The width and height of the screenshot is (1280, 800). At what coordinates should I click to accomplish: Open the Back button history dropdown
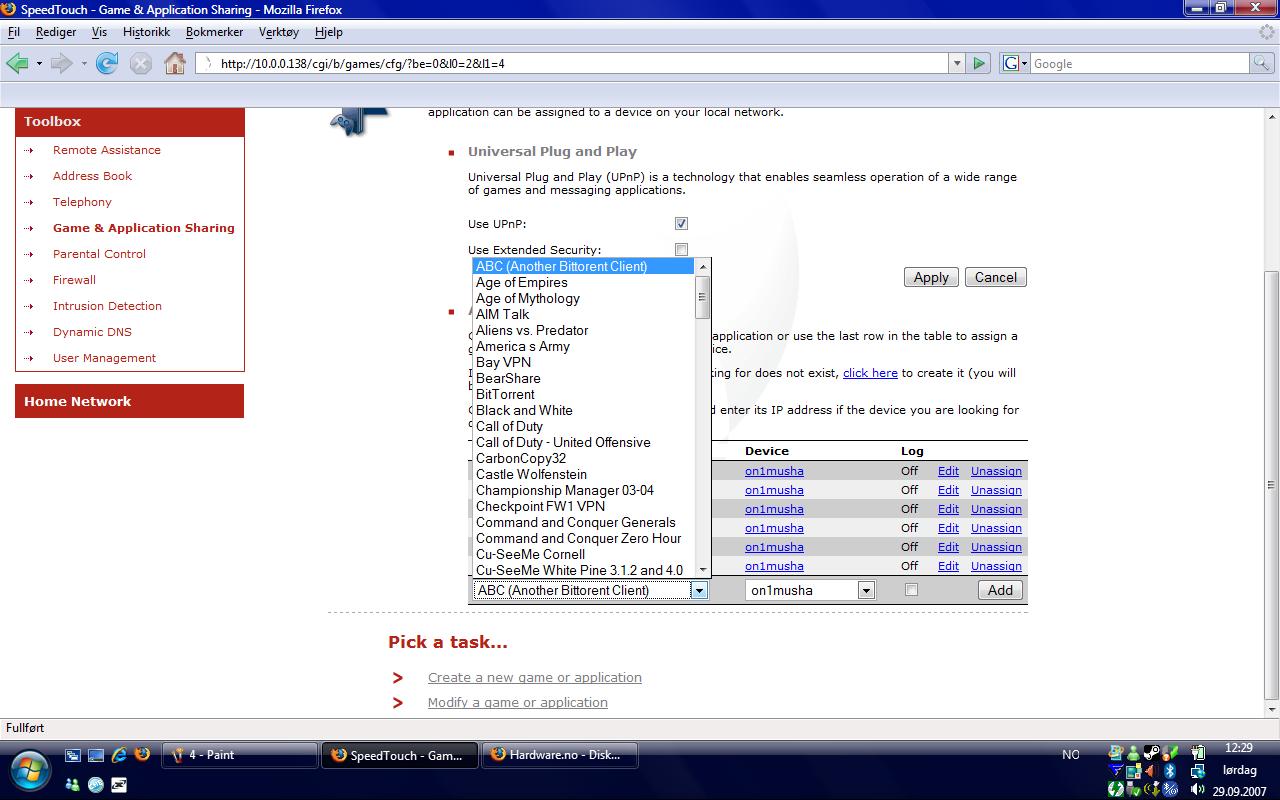[38, 63]
